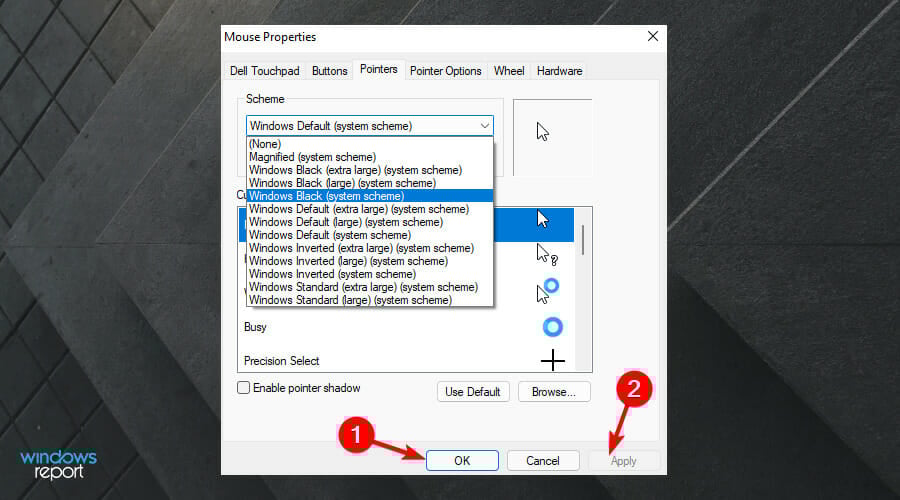Image resolution: width=900 pixels, height=500 pixels.
Task: Click the scheme preview pointer image
Action: click(x=542, y=132)
